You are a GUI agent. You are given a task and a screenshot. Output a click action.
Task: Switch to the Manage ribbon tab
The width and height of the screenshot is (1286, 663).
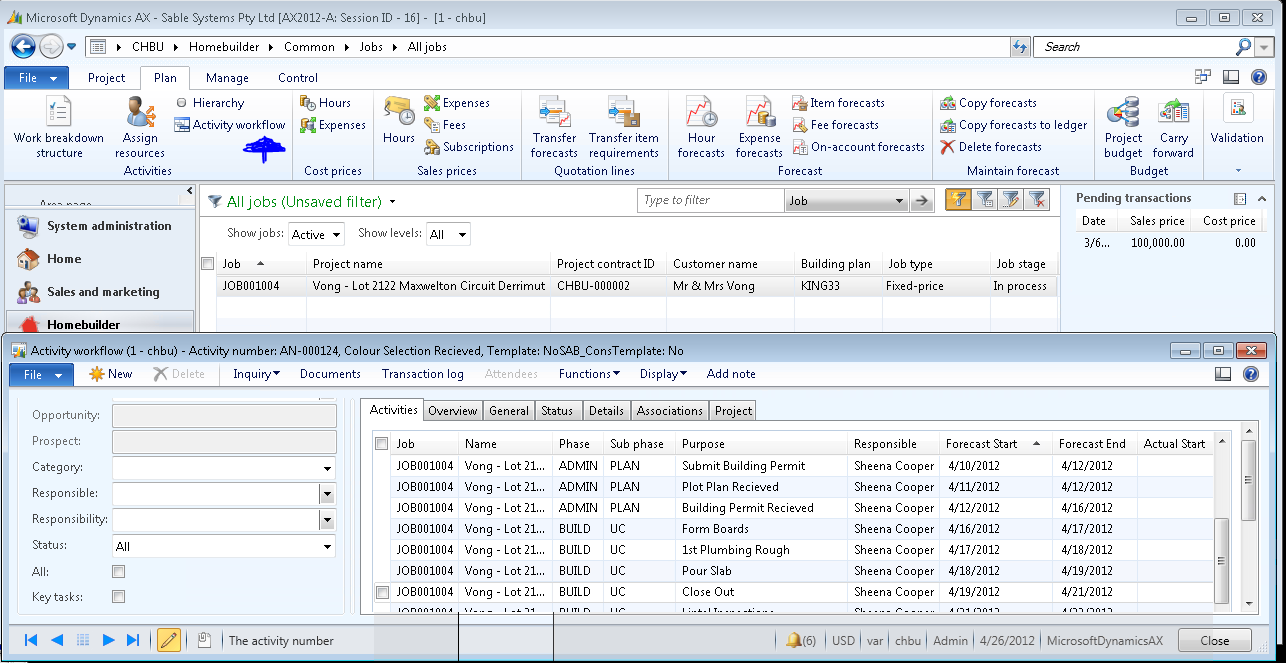click(x=227, y=78)
